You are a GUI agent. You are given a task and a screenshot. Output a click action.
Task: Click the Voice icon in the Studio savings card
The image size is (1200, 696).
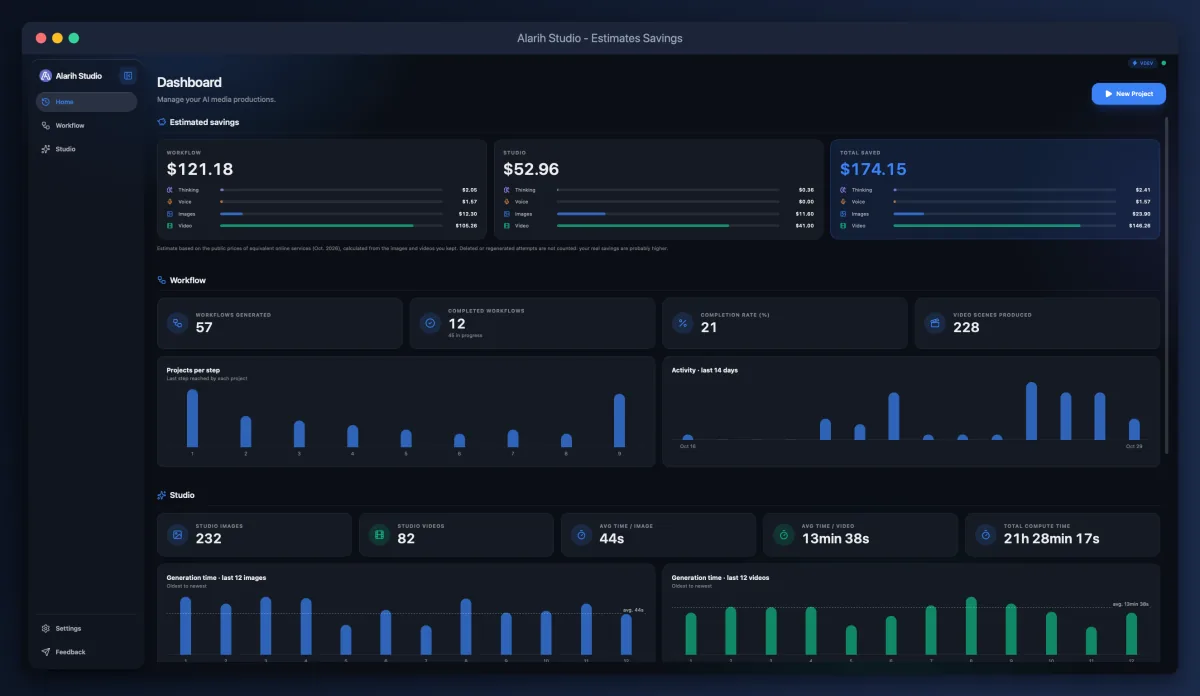[507, 202]
